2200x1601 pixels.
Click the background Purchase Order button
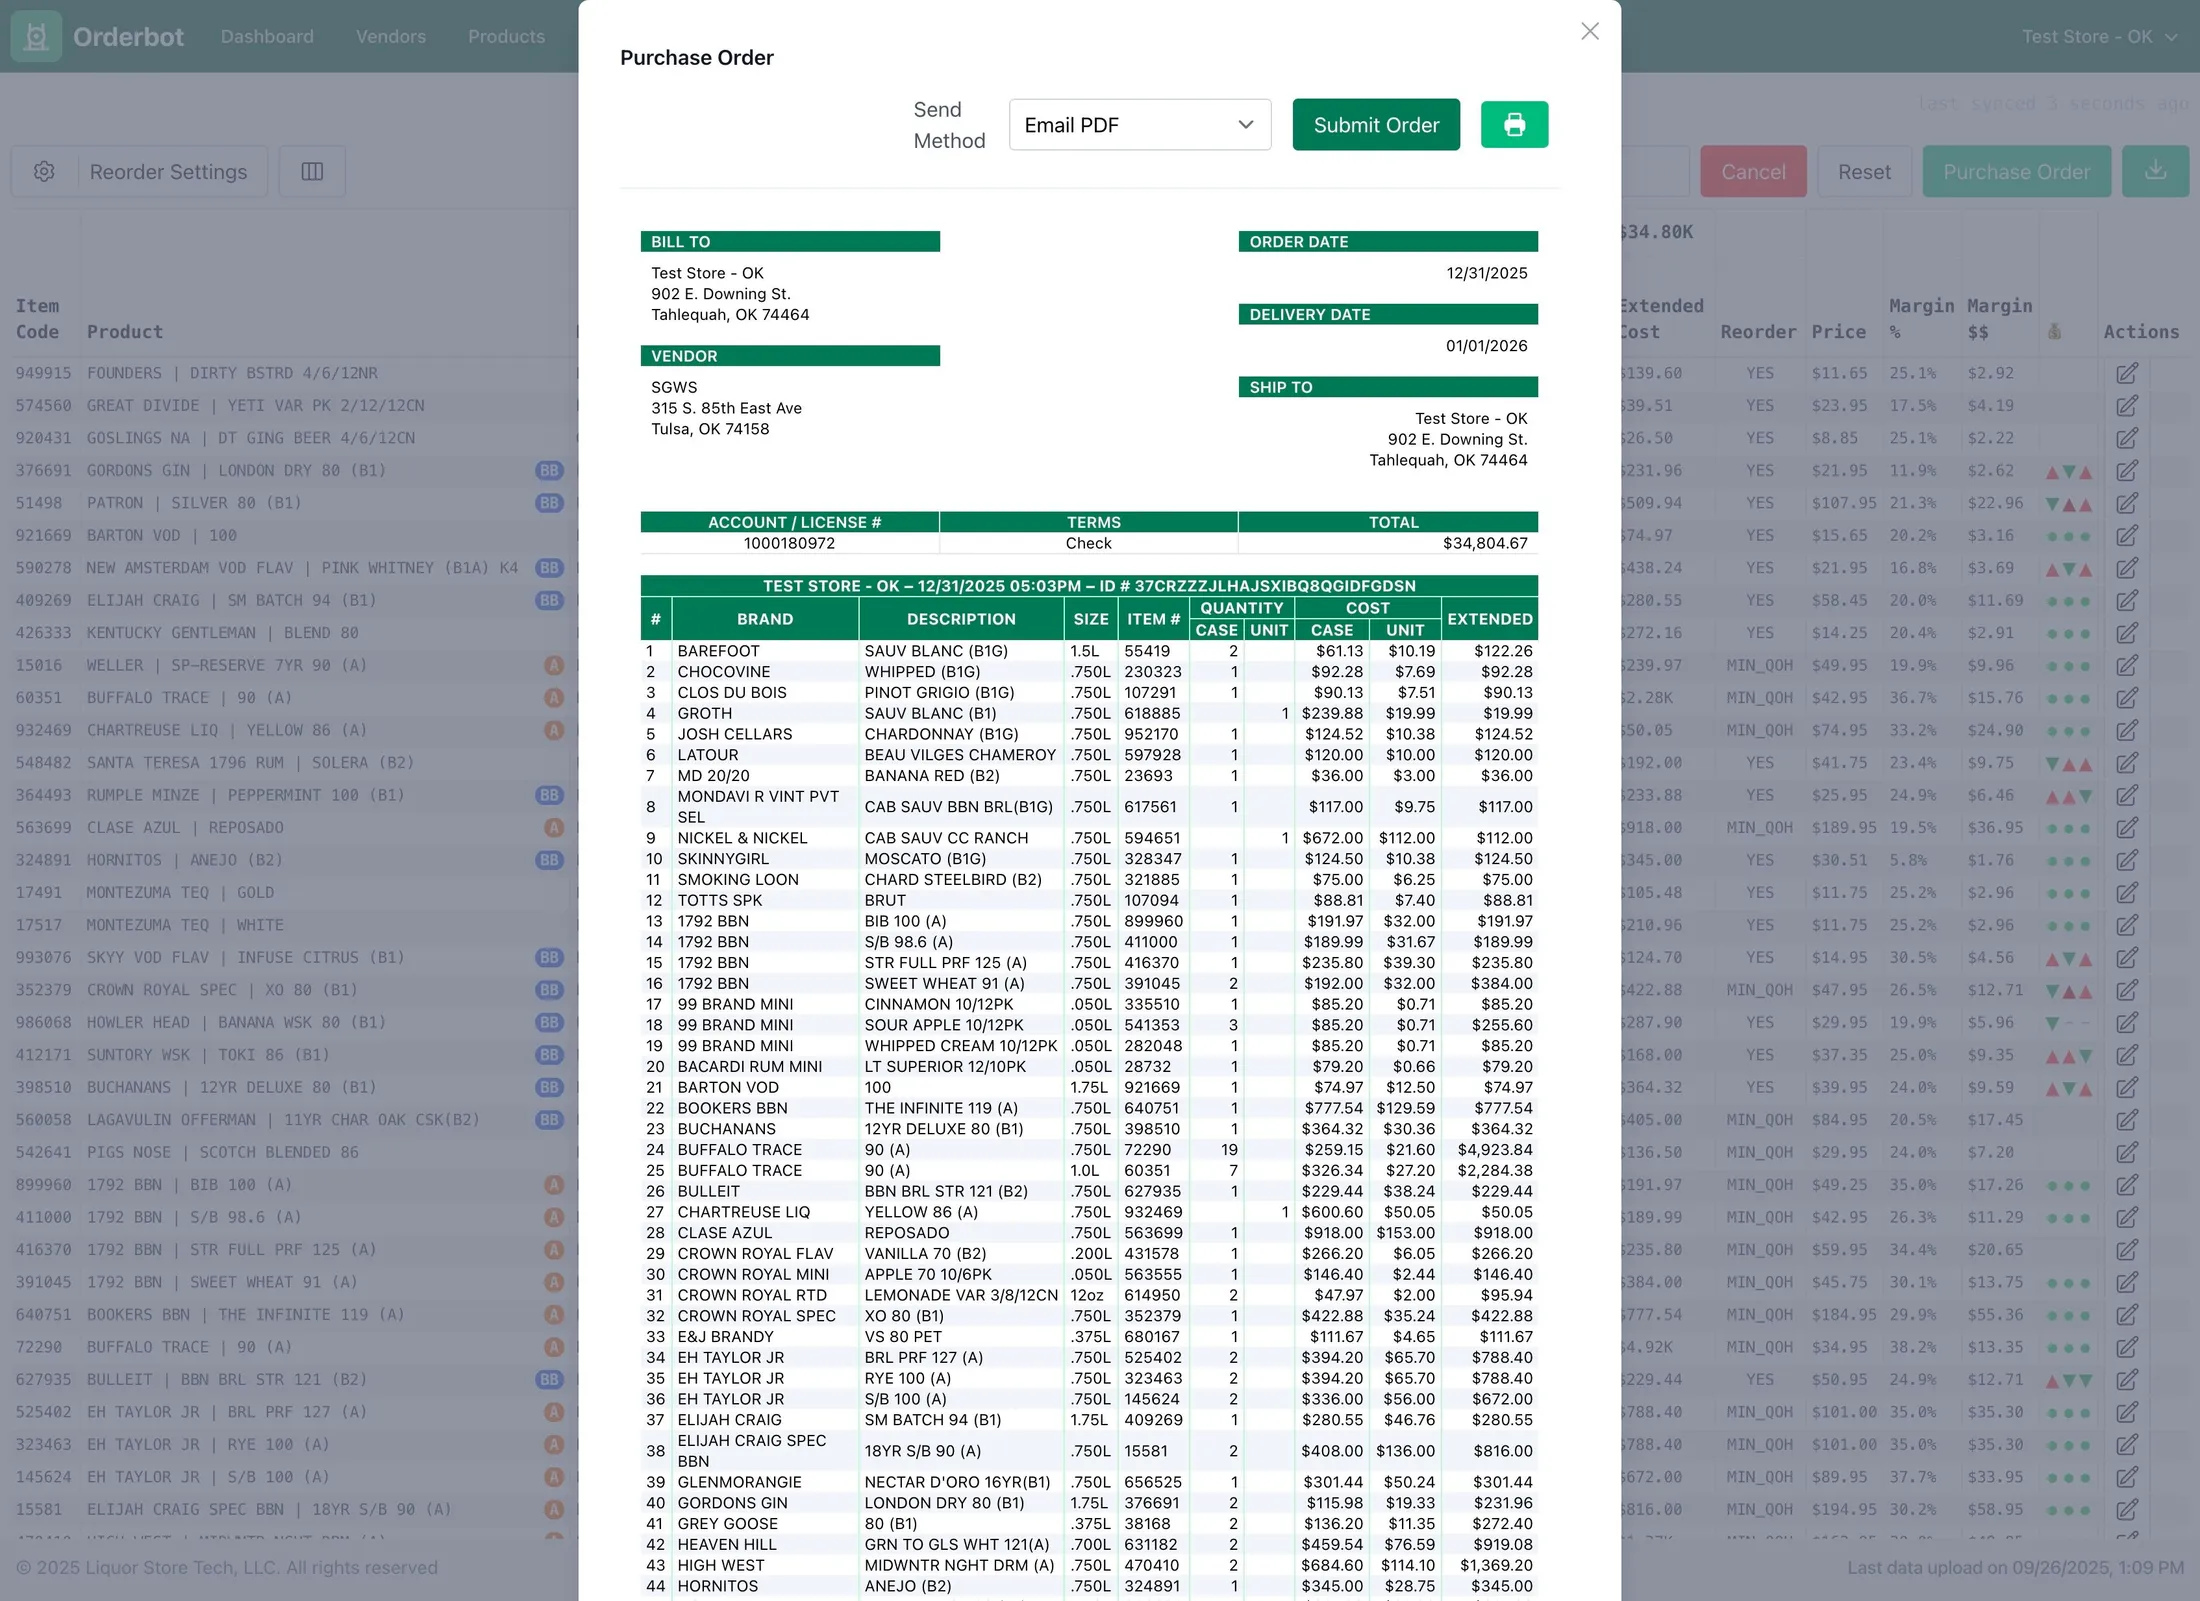(2016, 172)
